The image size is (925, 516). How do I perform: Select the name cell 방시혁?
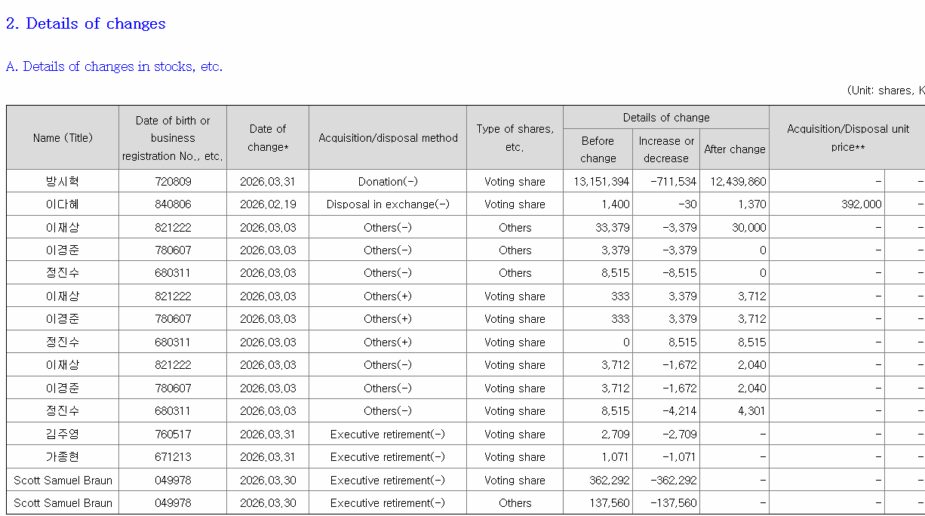(x=62, y=181)
